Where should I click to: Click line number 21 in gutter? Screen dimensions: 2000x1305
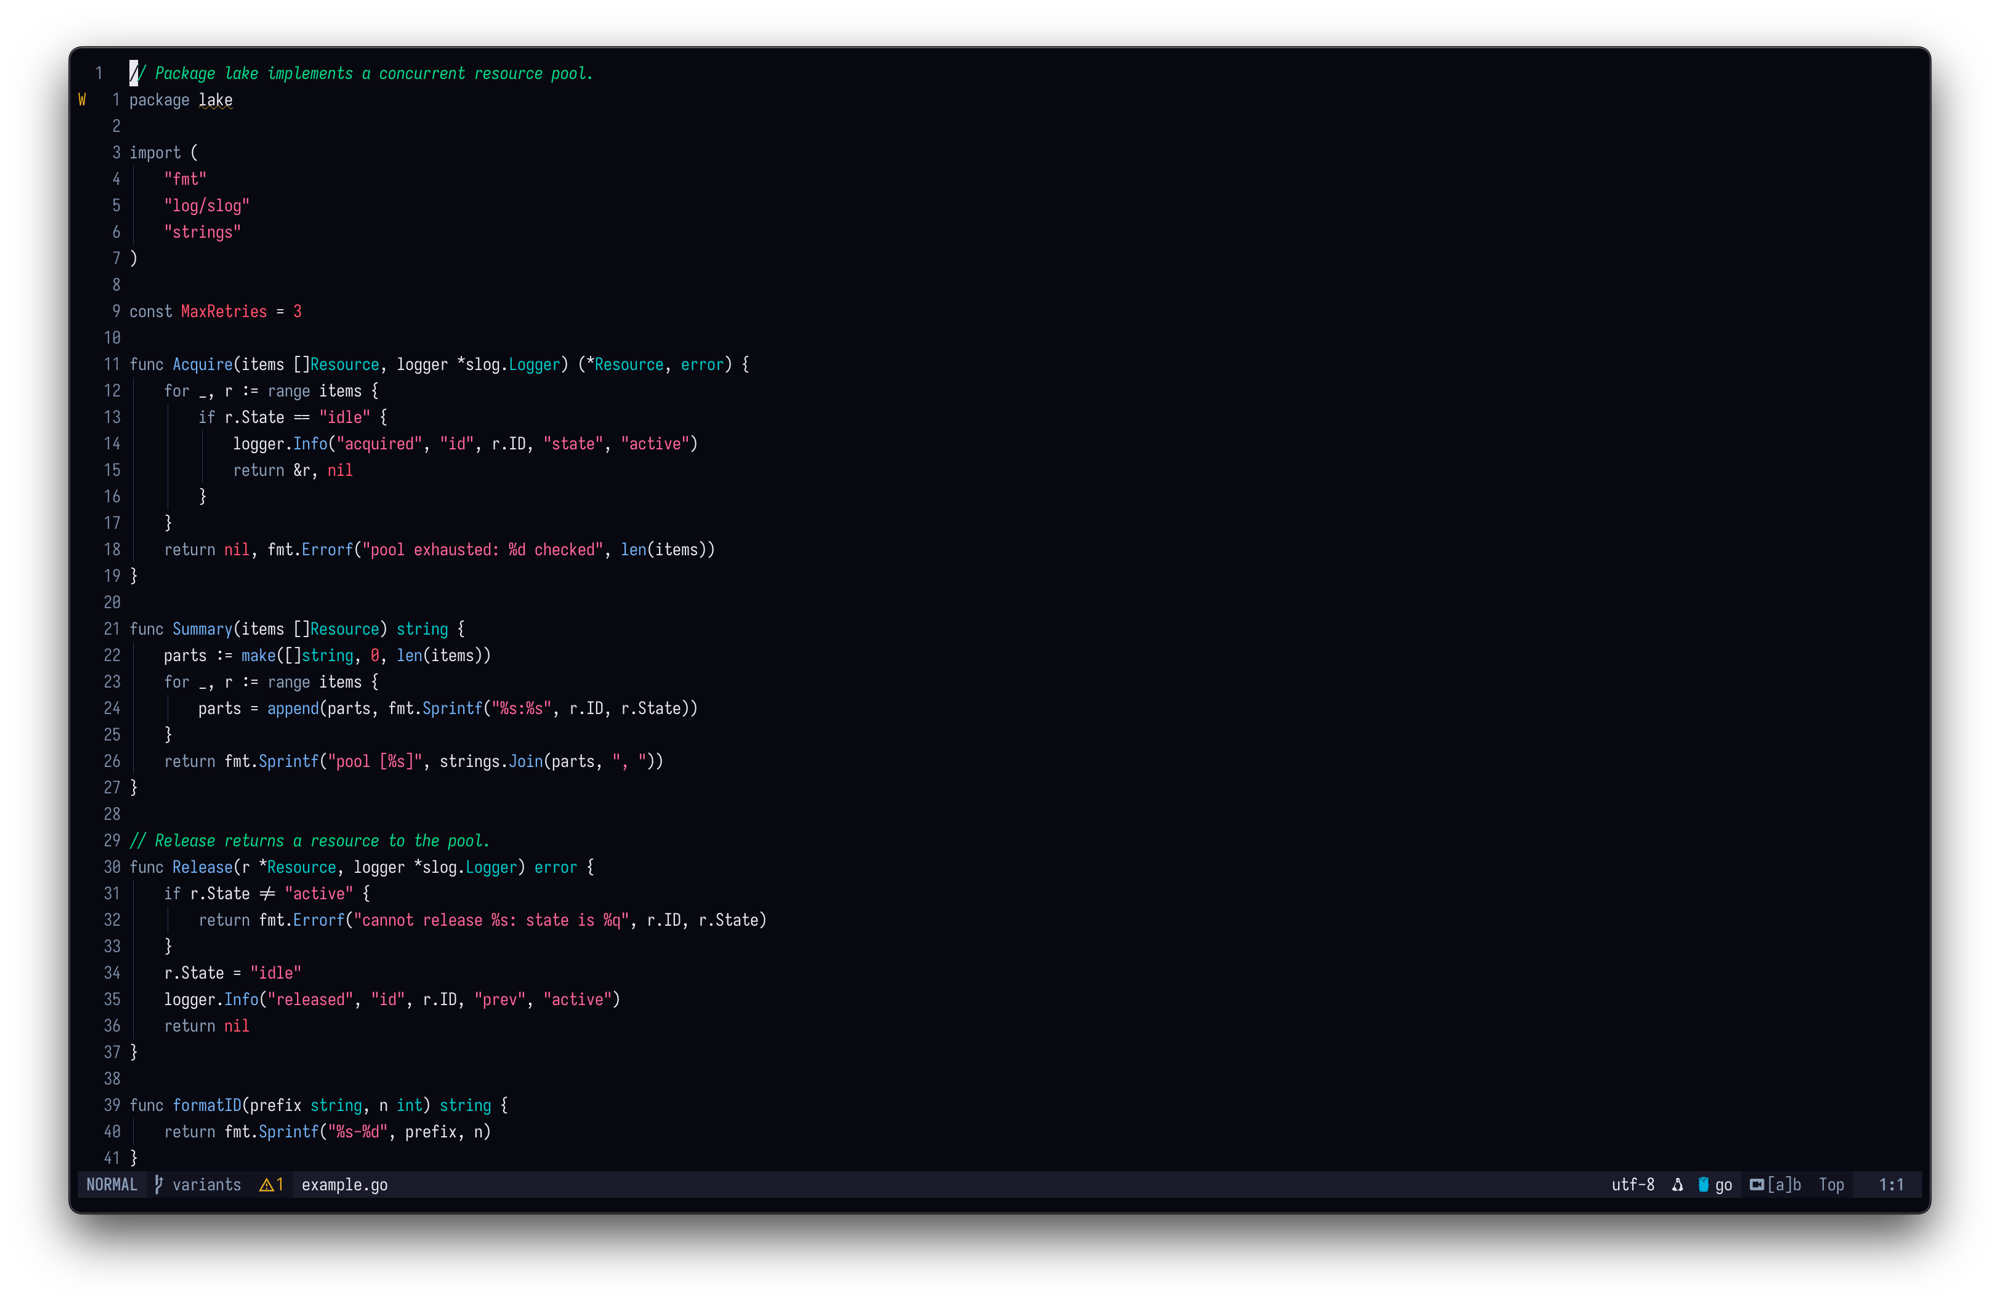[x=111, y=629]
